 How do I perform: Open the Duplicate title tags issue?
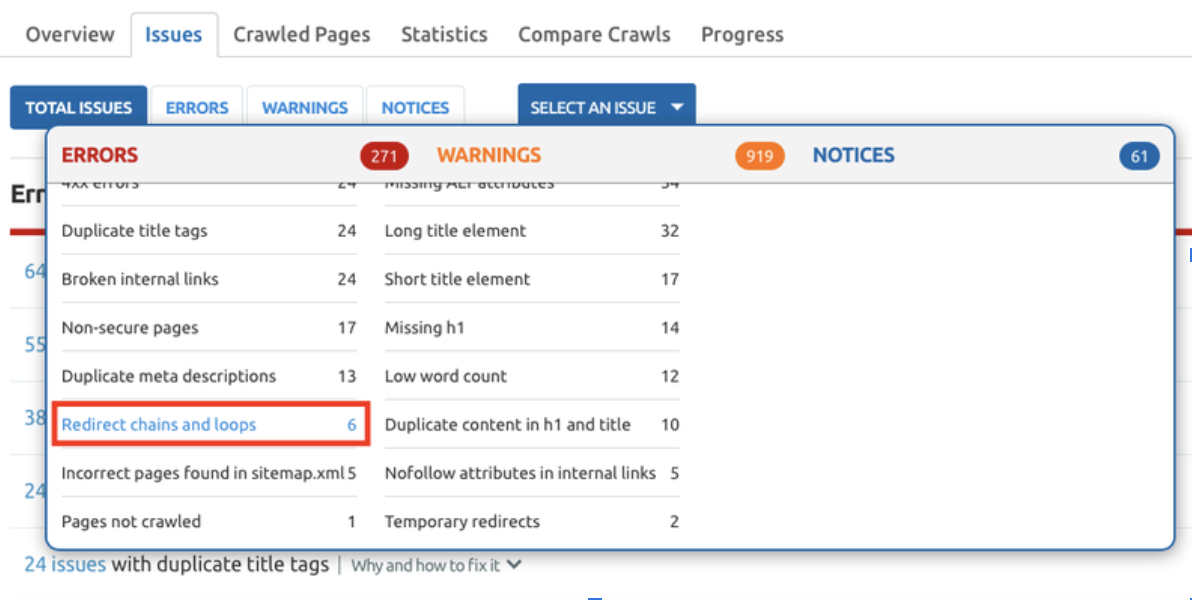[134, 231]
